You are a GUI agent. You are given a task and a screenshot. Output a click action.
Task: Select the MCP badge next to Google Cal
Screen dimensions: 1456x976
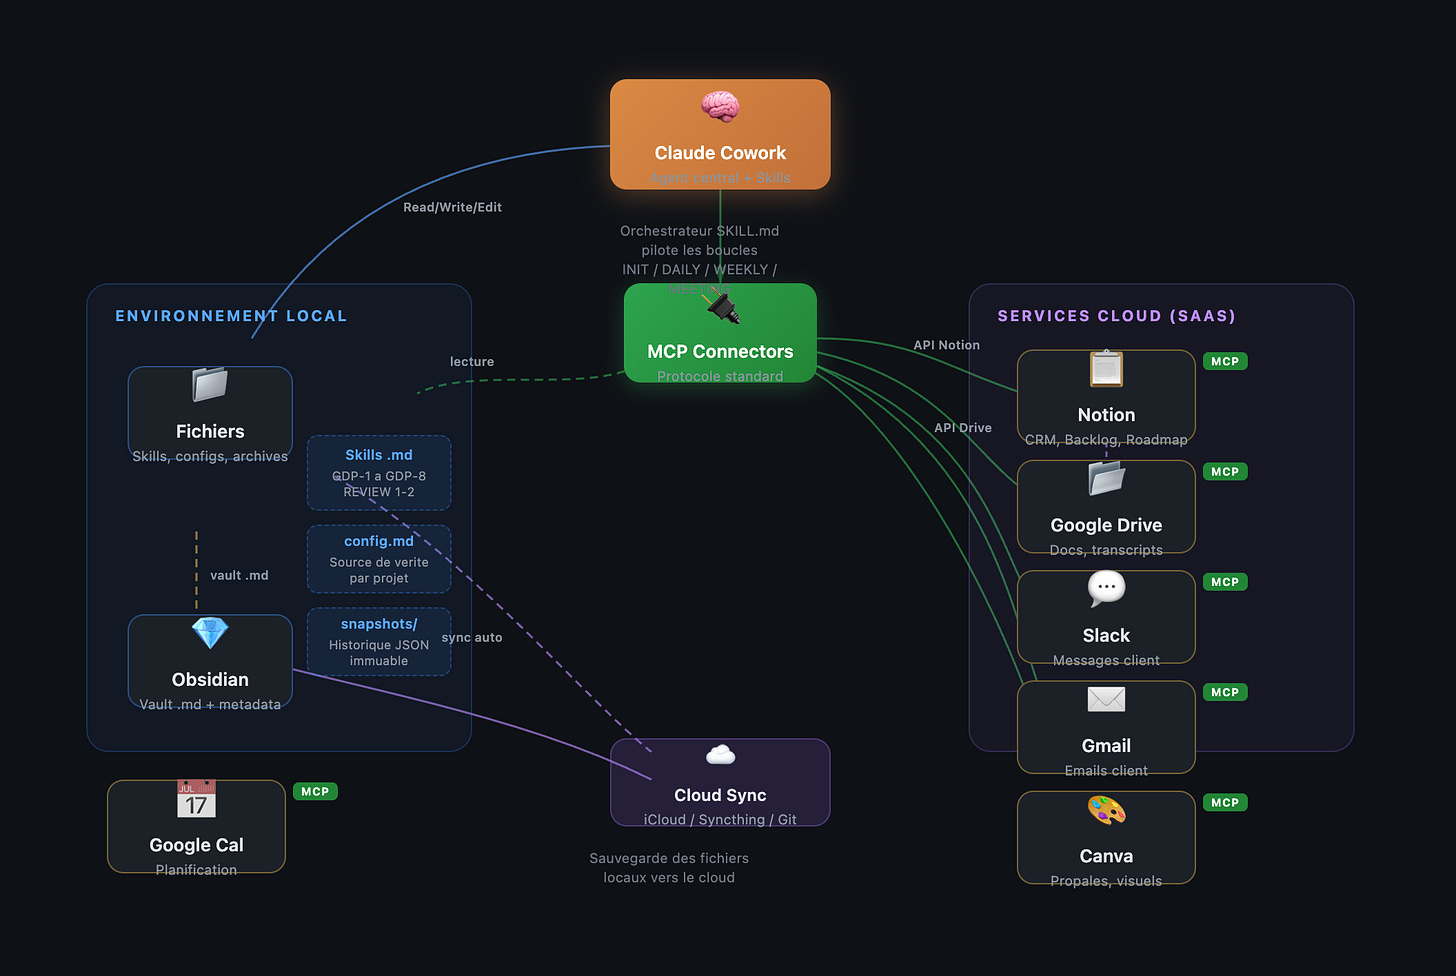pyautogui.click(x=315, y=791)
